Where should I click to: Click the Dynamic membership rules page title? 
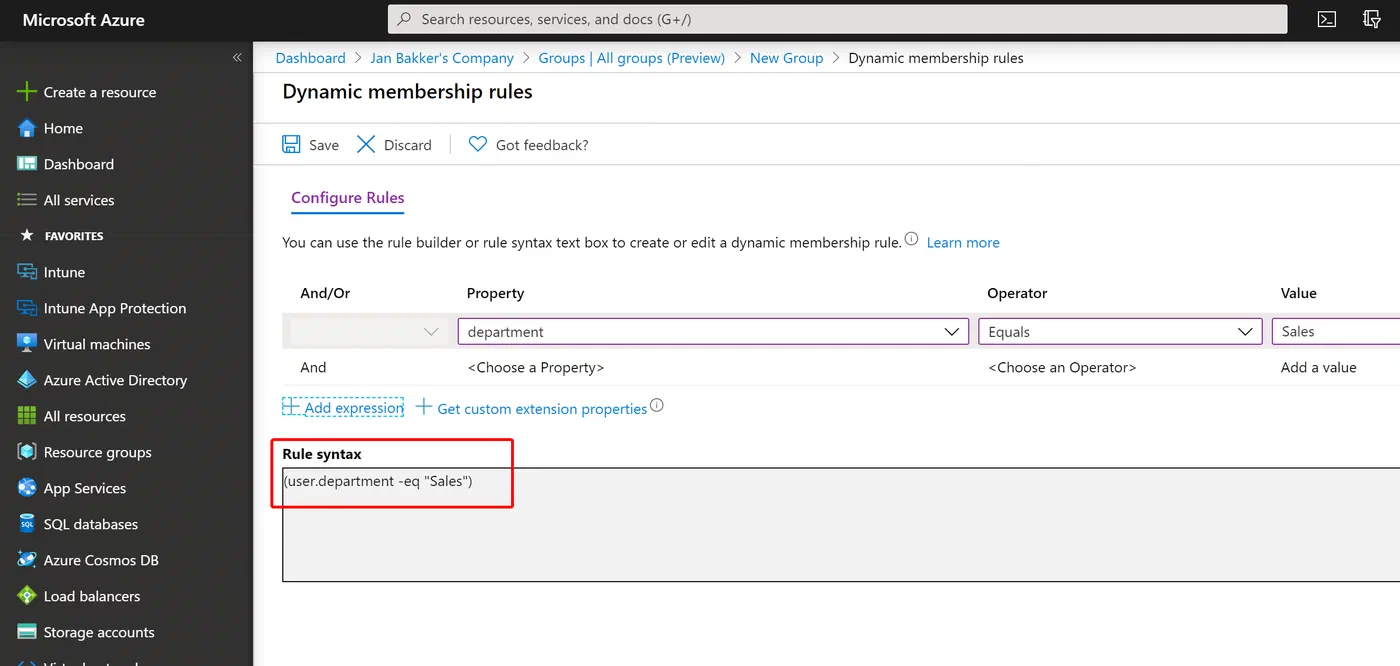[x=407, y=92]
